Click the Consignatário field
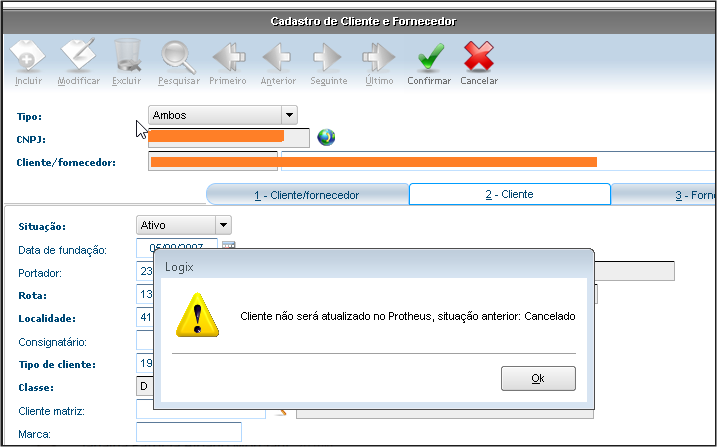The image size is (717, 447). point(145,340)
